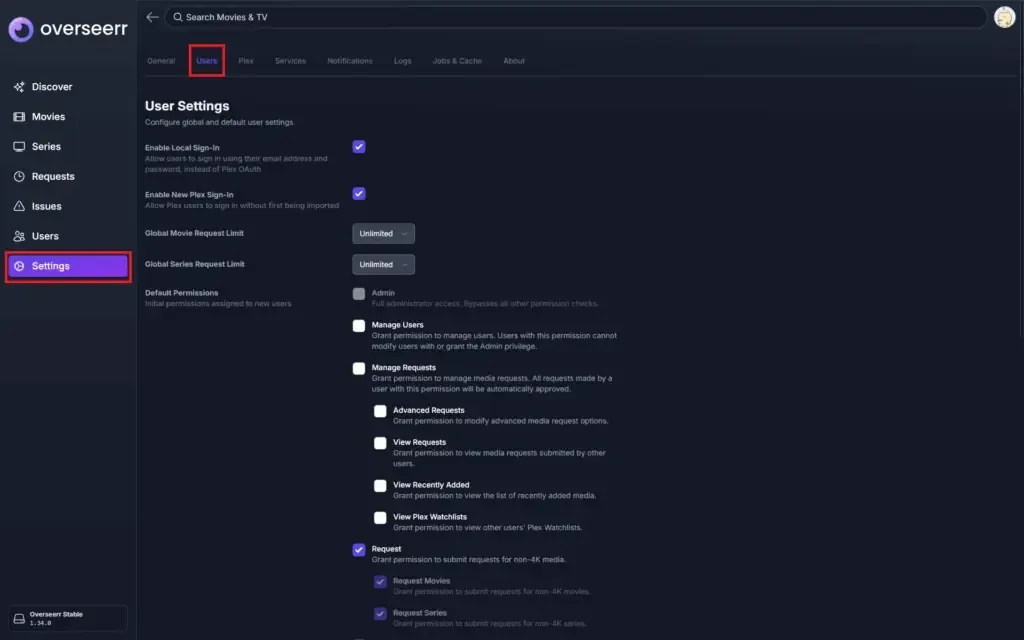Switch to the Plex settings tab
Viewport: 1024px width, 640px height.
[246, 61]
